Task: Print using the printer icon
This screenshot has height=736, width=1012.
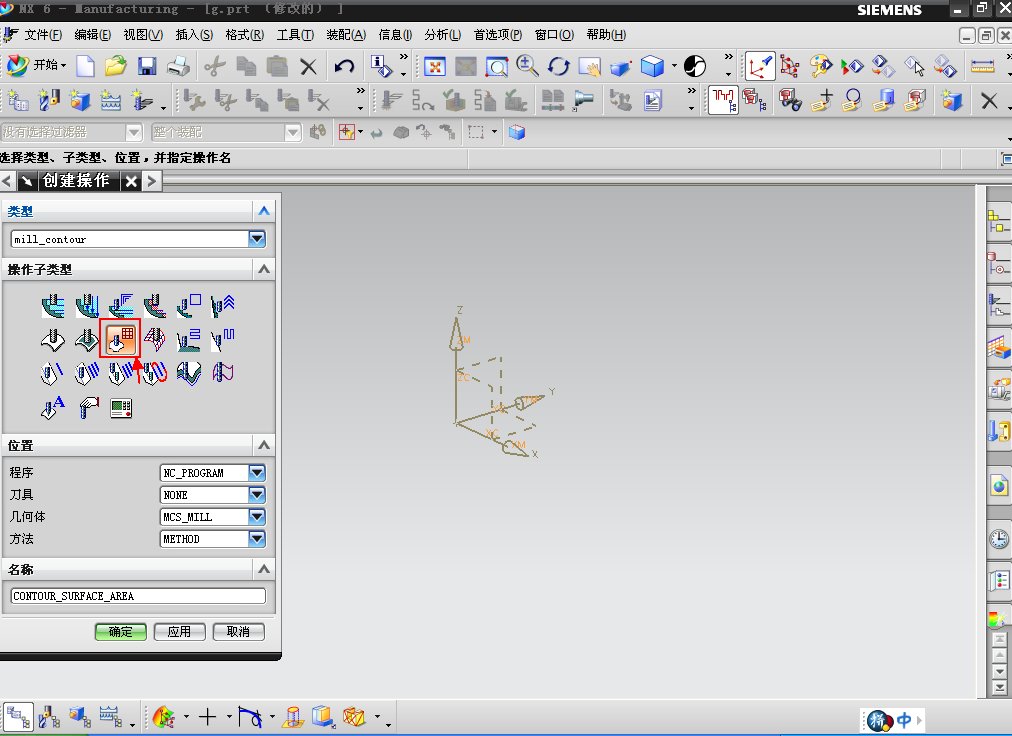Action: tap(178, 66)
